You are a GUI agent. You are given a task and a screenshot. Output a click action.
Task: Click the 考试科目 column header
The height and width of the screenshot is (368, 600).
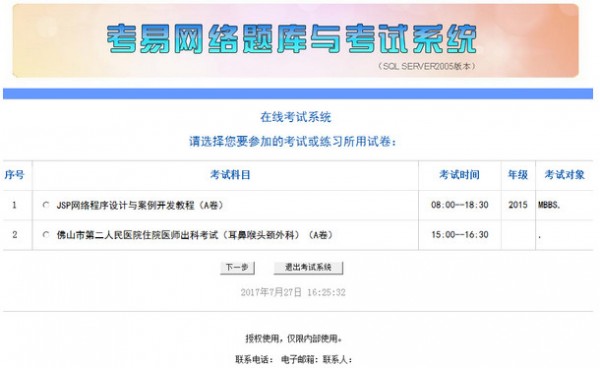230,175
